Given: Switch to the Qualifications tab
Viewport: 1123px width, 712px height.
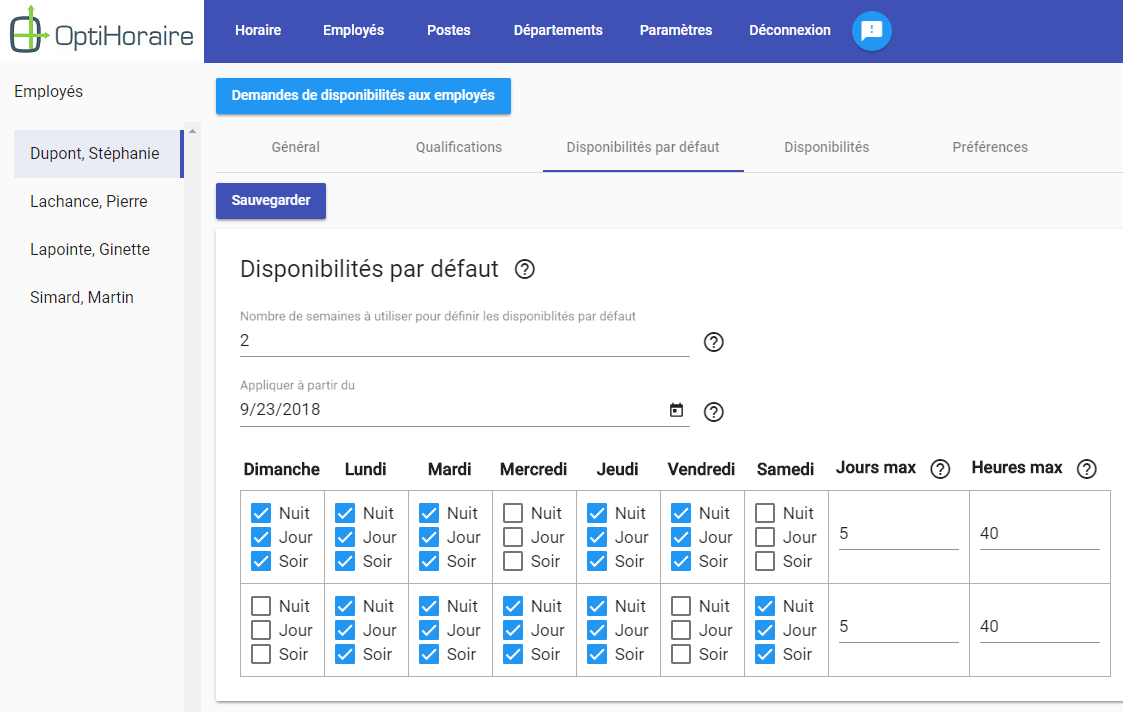Looking at the screenshot, I should tap(459, 148).
